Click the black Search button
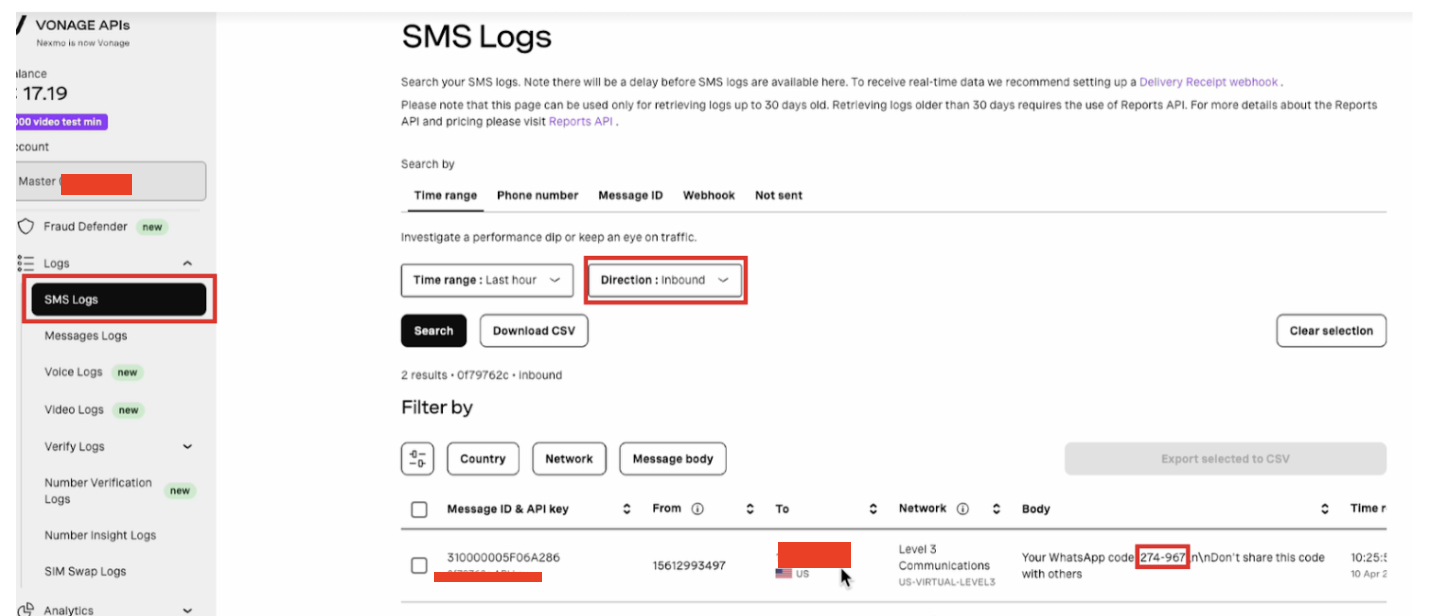1456x616 pixels. (x=434, y=331)
